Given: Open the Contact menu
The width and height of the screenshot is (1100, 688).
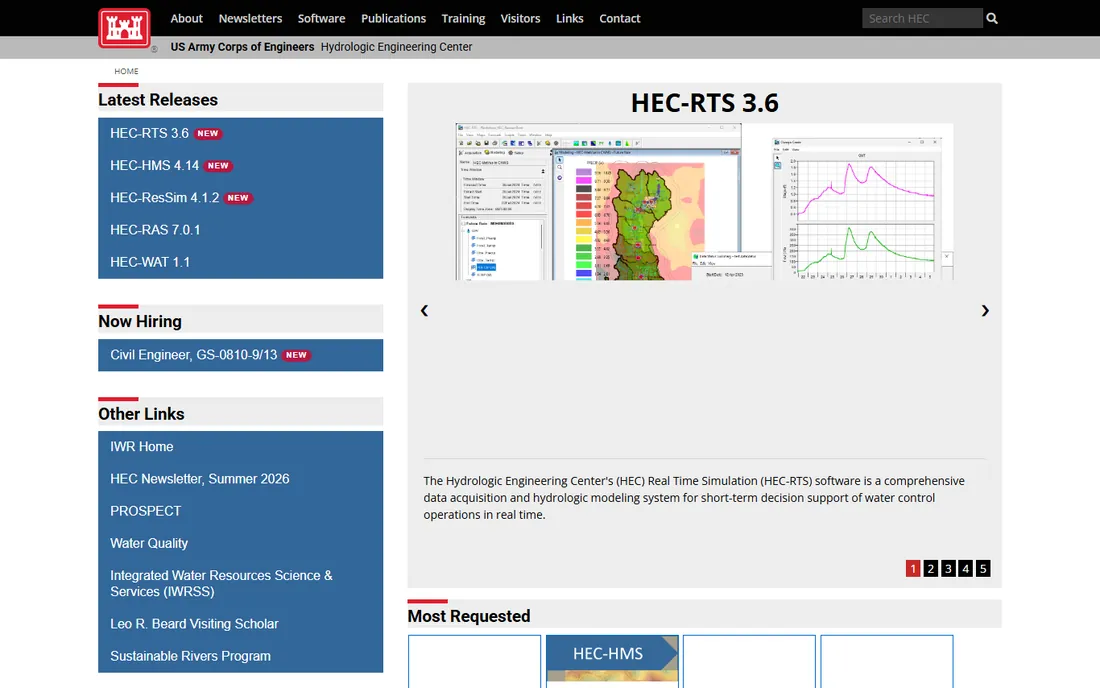Looking at the screenshot, I should pyautogui.click(x=619, y=18).
